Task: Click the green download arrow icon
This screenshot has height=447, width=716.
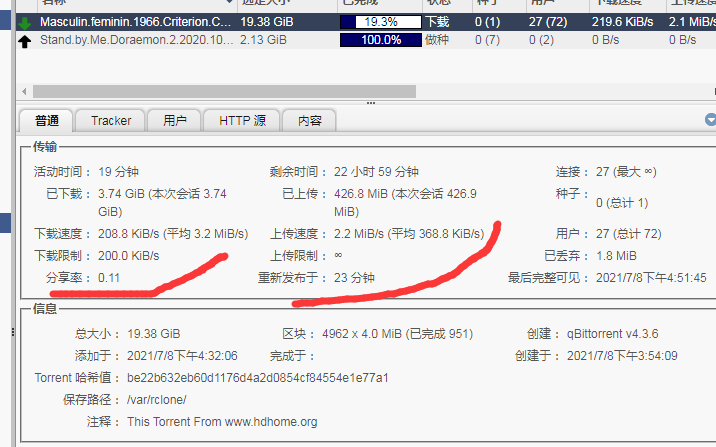Action: point(26,21)
